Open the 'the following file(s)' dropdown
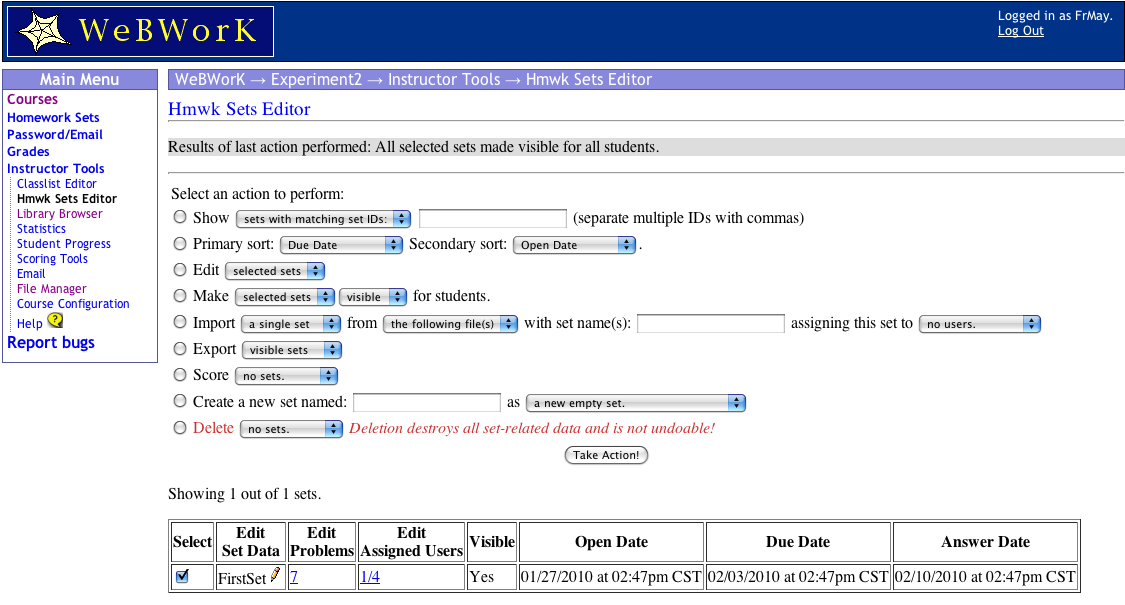Image resolution: width=1125 pixels, height=605 pixels. click(450, 324)
